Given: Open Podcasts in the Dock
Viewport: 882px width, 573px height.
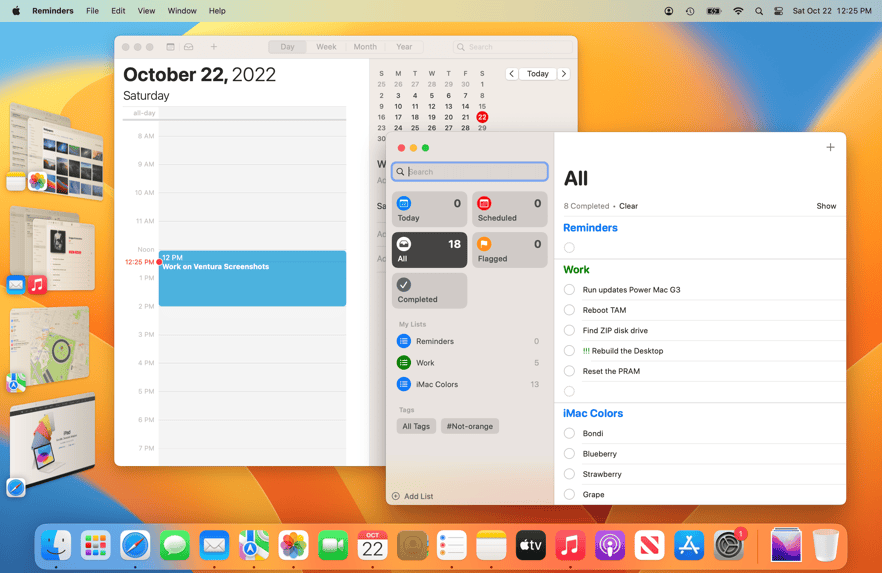Looking at the screenshot, I should [x=610, y=545].
